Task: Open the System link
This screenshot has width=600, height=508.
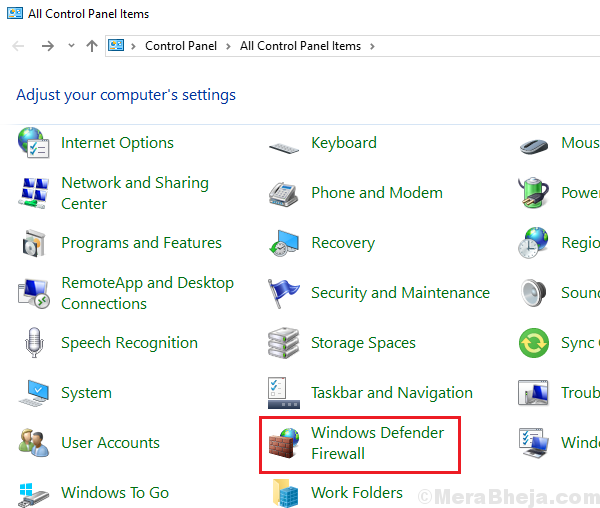Action: tap(86, 393)
